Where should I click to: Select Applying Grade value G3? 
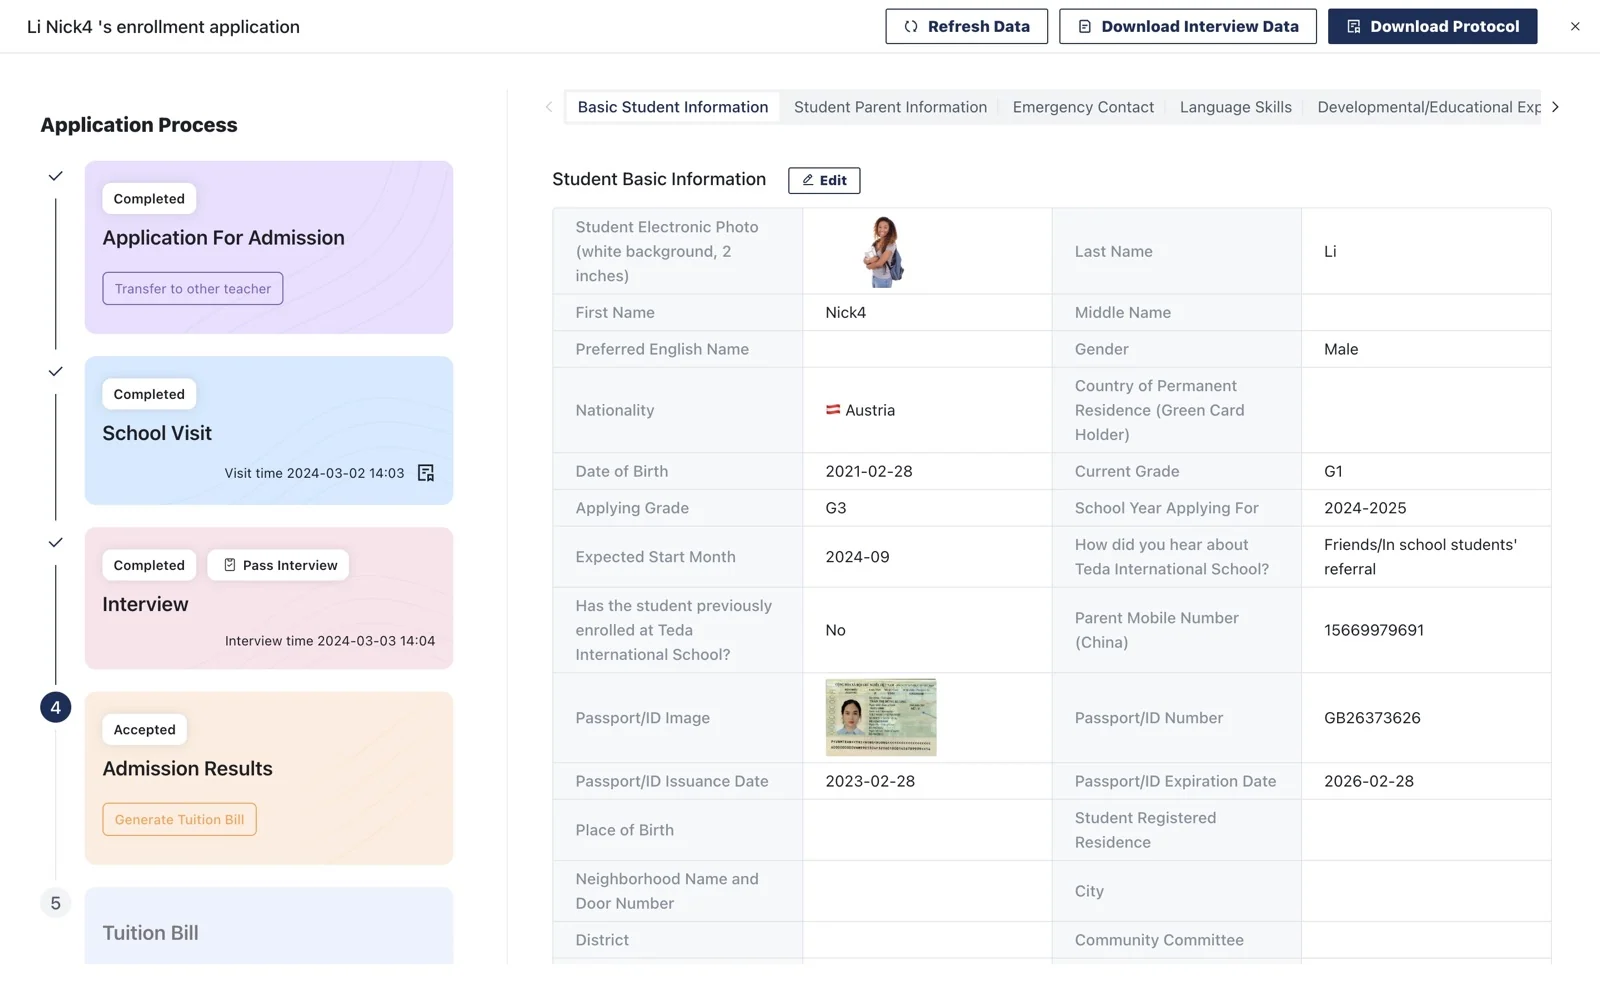(x=836, y=509)
